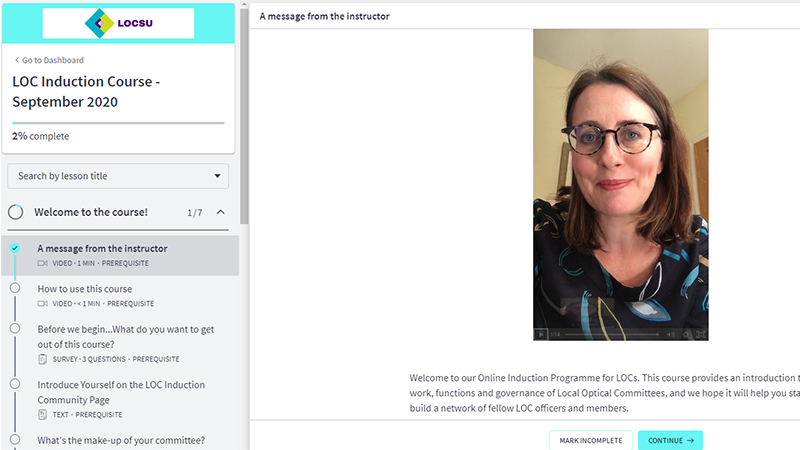Open the Introduce Yourself on the LOC Induction lesson
800x450 pixels.
pos(121,392)
